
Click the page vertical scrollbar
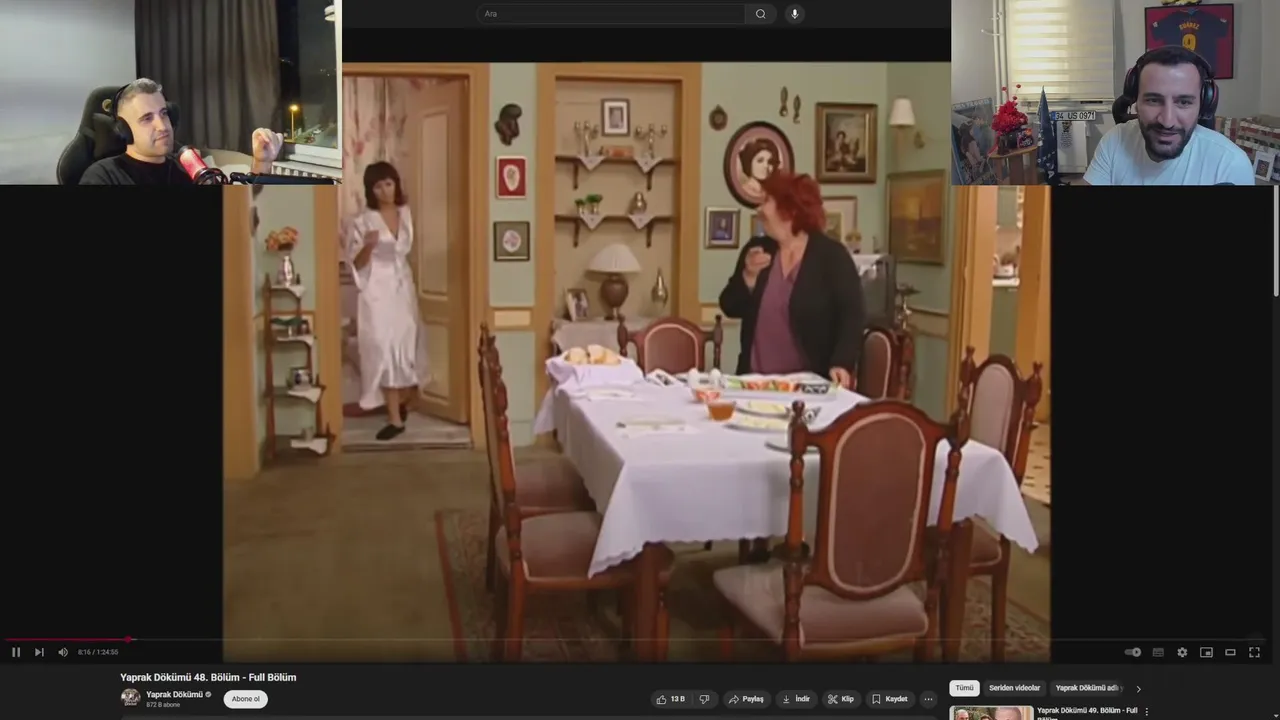(x=1275, y=240)
